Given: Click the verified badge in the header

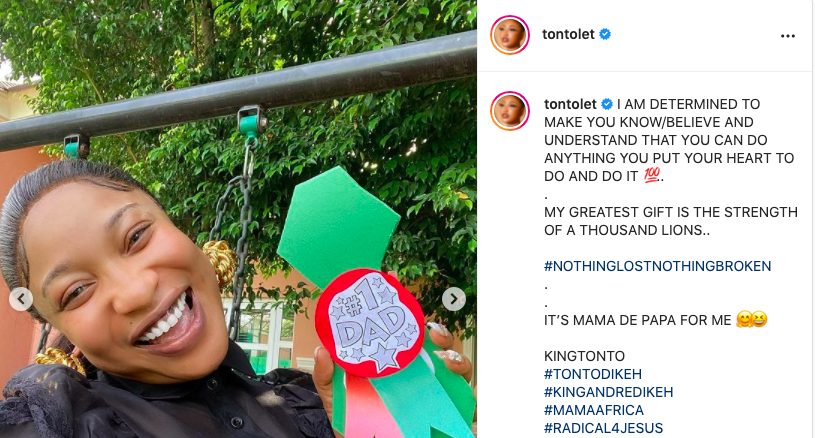Looking at the screenshot, I should pos(605,34).
